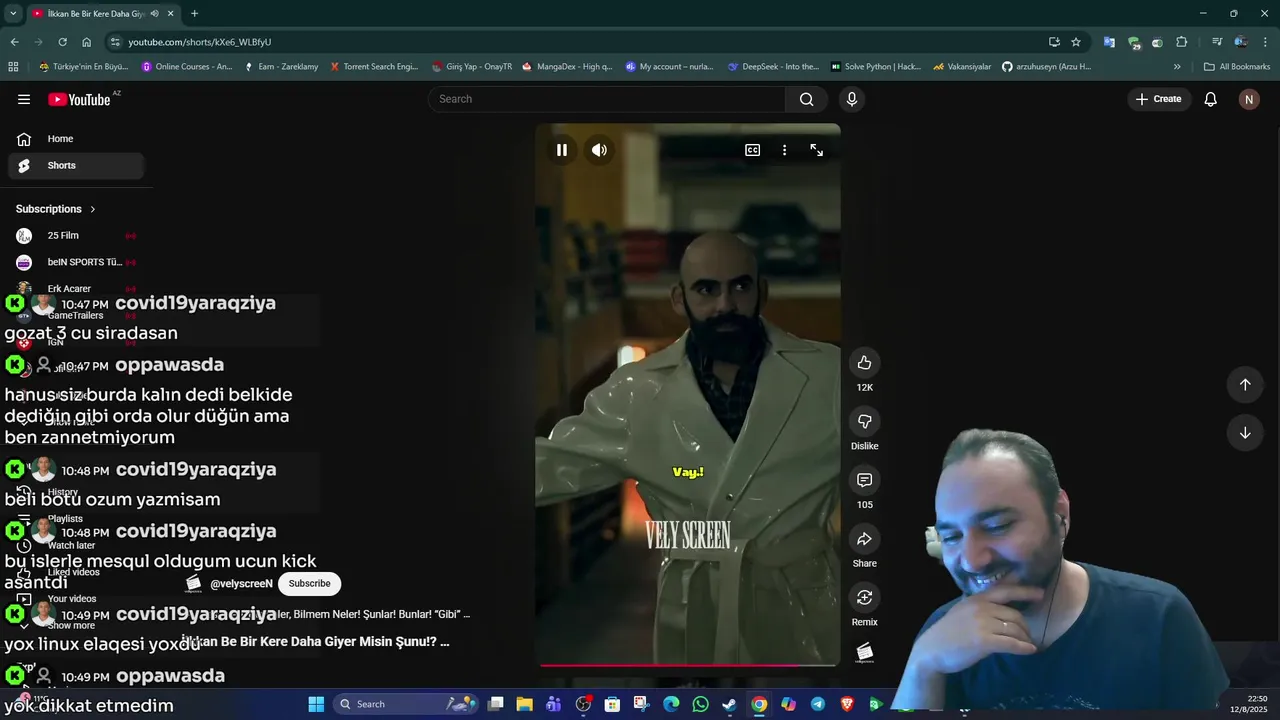Open the Chrome apps grid shortcut

click(x=13, y=67)
